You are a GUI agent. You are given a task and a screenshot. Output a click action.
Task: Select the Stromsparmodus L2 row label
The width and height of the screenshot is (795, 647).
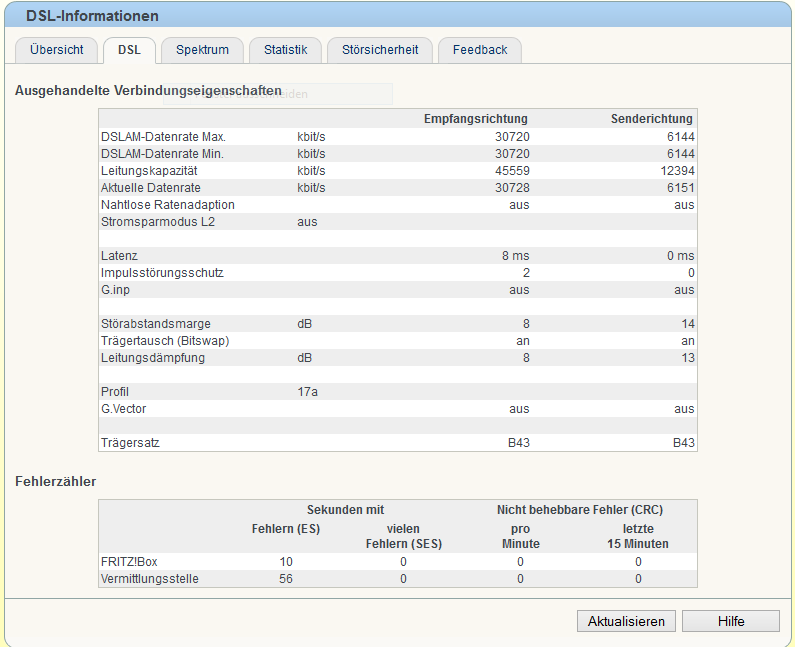pyautogui.click(x=158, y=222)
